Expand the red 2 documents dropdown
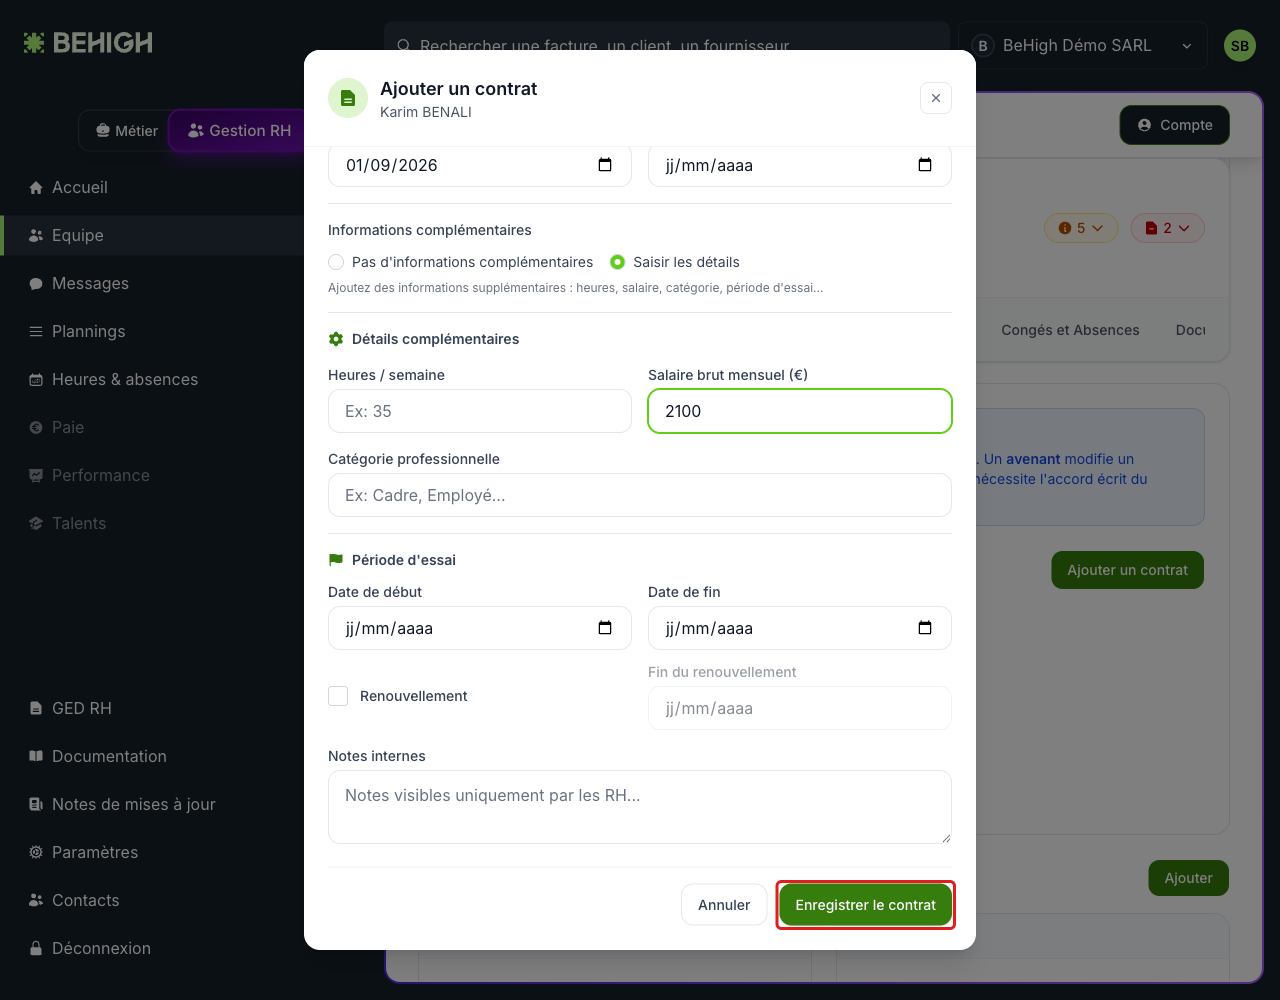Viewport: 1280px width, 1000px height. (x=1168, y=228)
